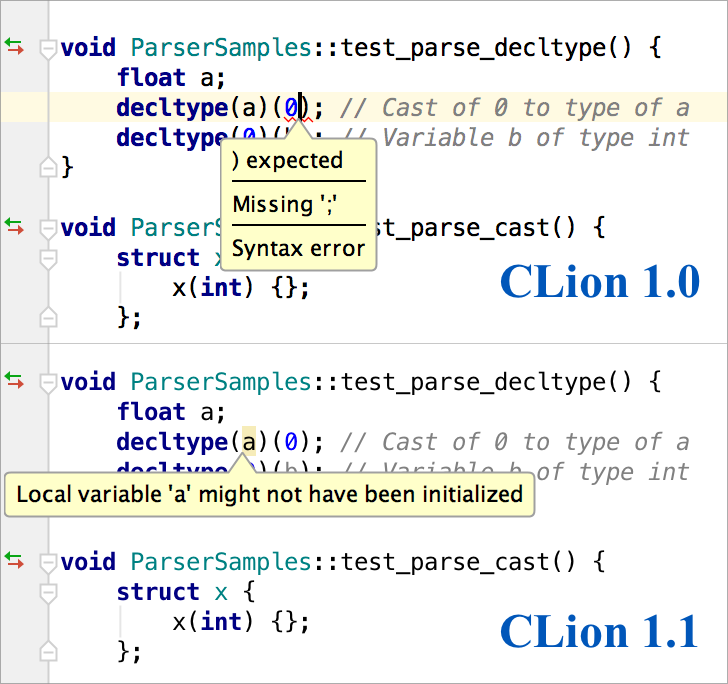Viewport: 728px width, 684px height.
Task: Click 'x(int) {};' constructor line in CLion 1.1 pane
Action: point(240,622)
